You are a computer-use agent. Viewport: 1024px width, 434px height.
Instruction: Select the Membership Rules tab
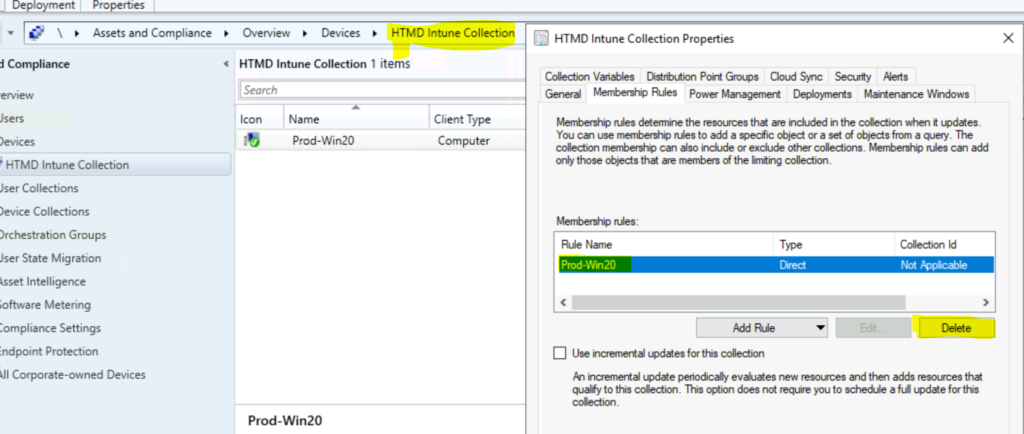coord(635,93)
